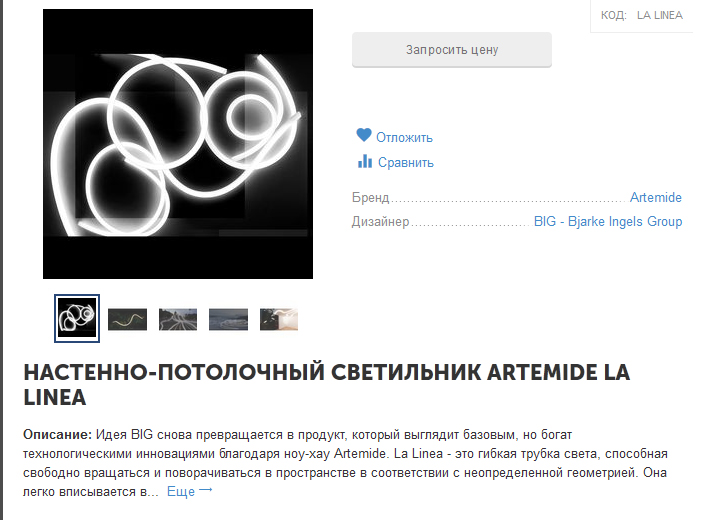The width and height of the screenshot is (701, 520).
Task: Enlarge the main product image
Action: click(x=178, y=144)
